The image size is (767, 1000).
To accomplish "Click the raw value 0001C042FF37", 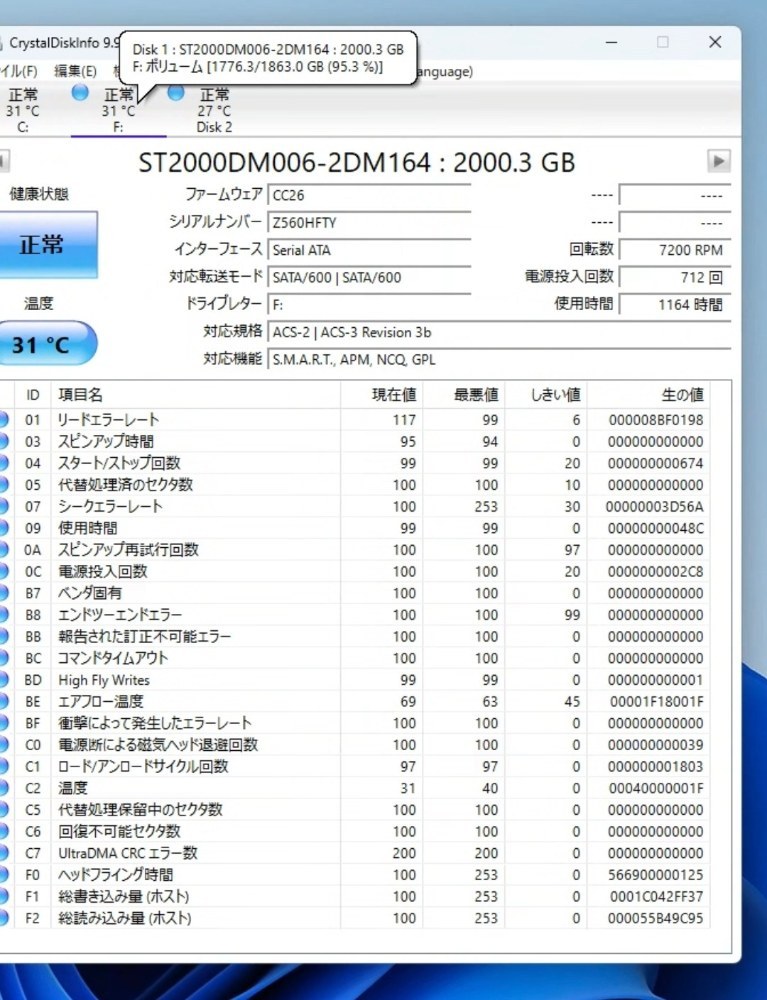I will pos(657,897).
